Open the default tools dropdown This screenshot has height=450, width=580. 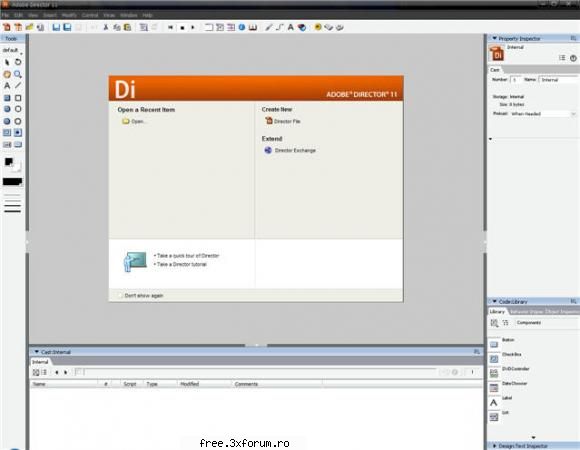[x=12, y=50]
